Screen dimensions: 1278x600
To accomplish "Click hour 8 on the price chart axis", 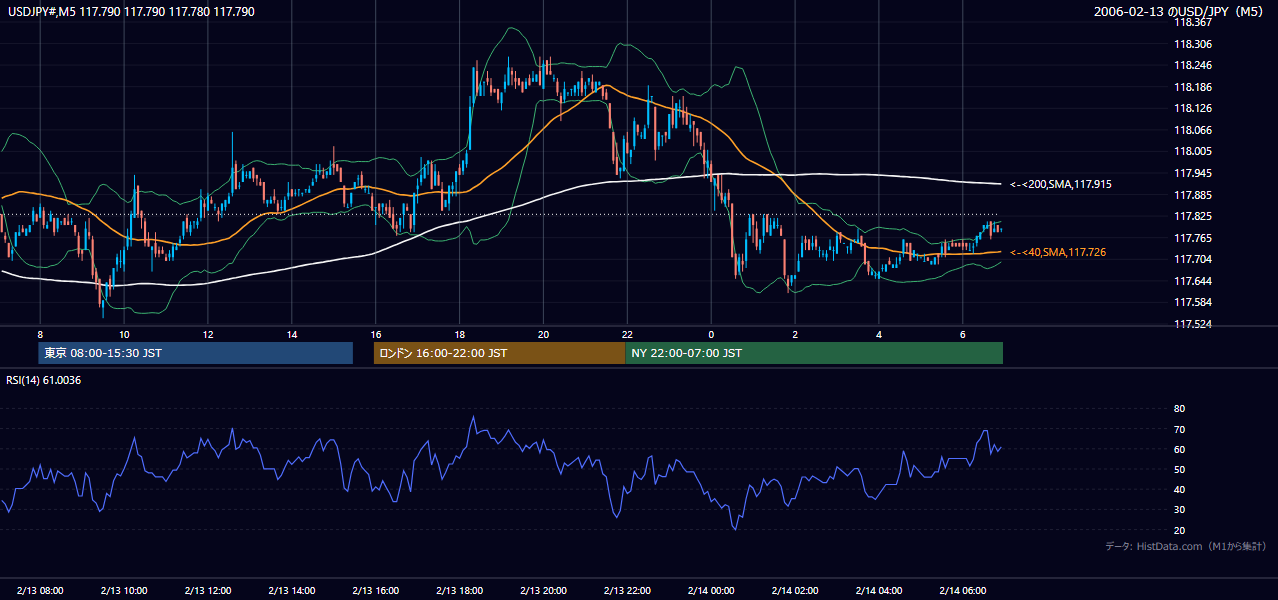I will 40,334.
